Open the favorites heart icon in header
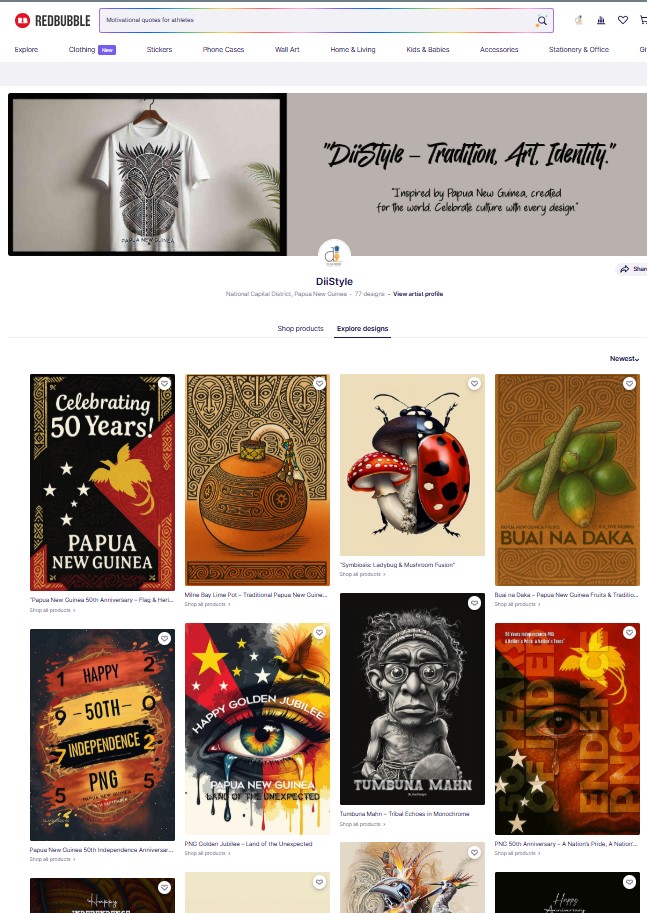The height and width of the screenshot is (913, 647). point(623,20)
